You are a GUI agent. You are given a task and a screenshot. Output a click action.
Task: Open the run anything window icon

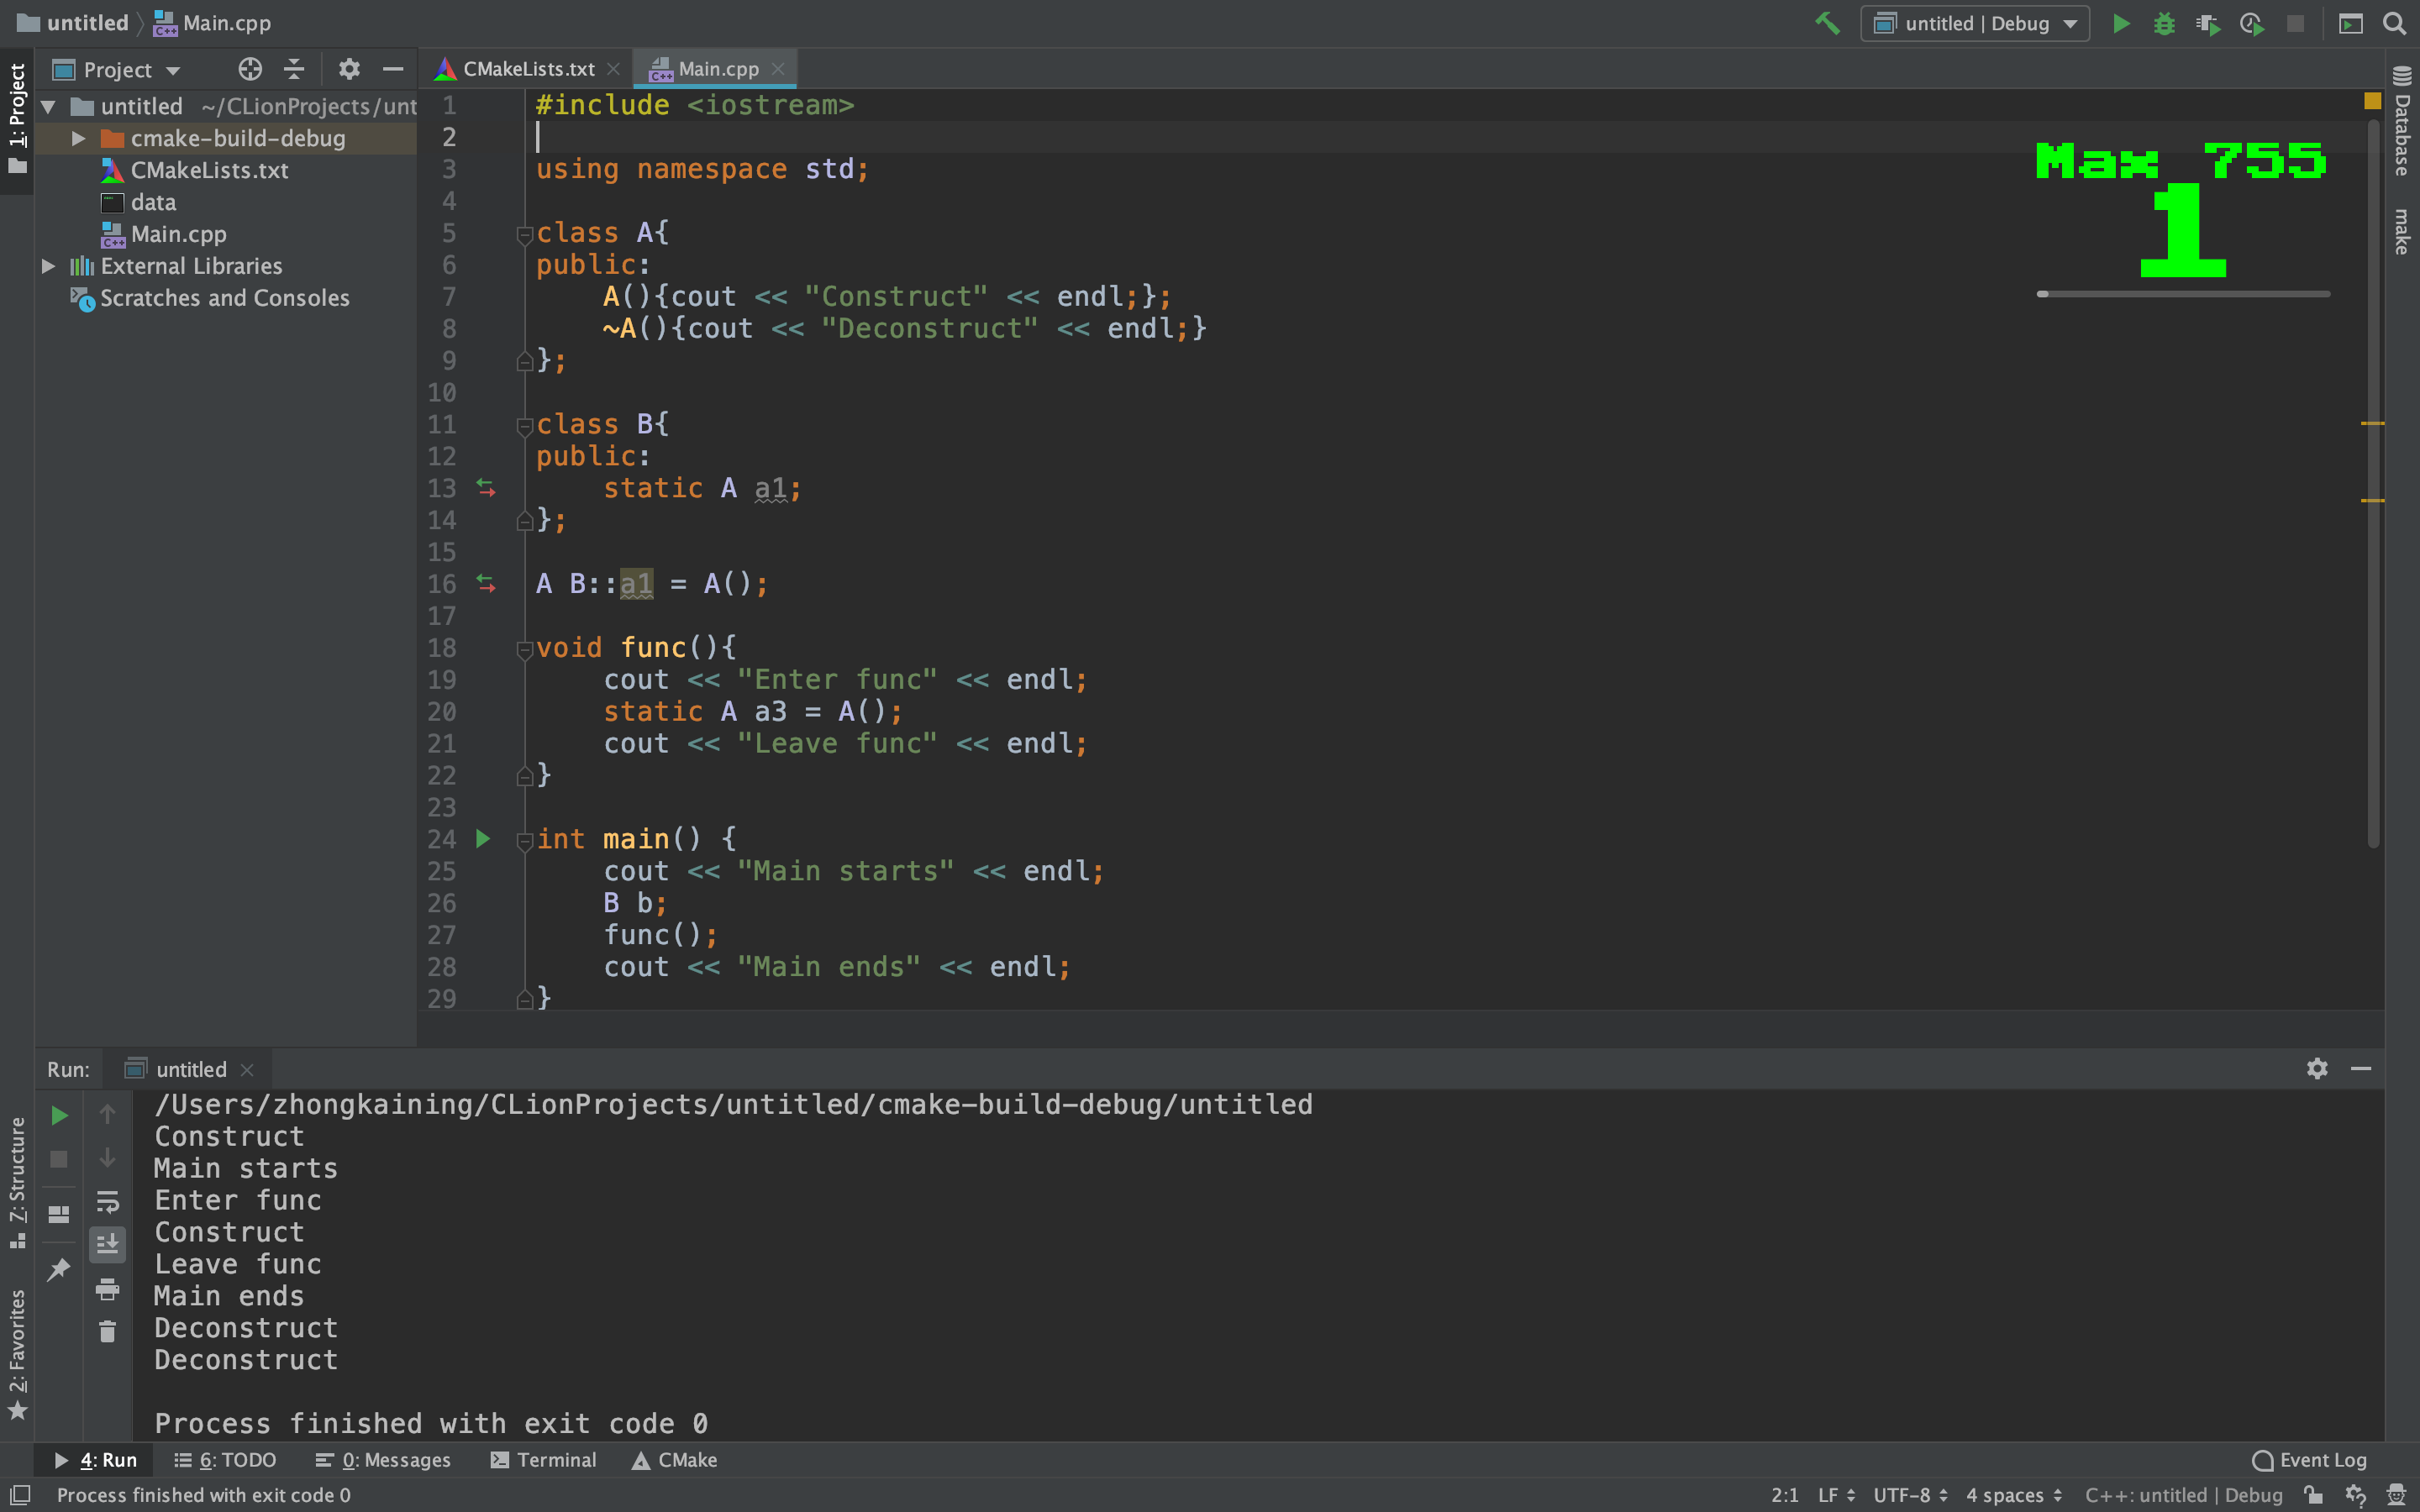coord(2350,23)
